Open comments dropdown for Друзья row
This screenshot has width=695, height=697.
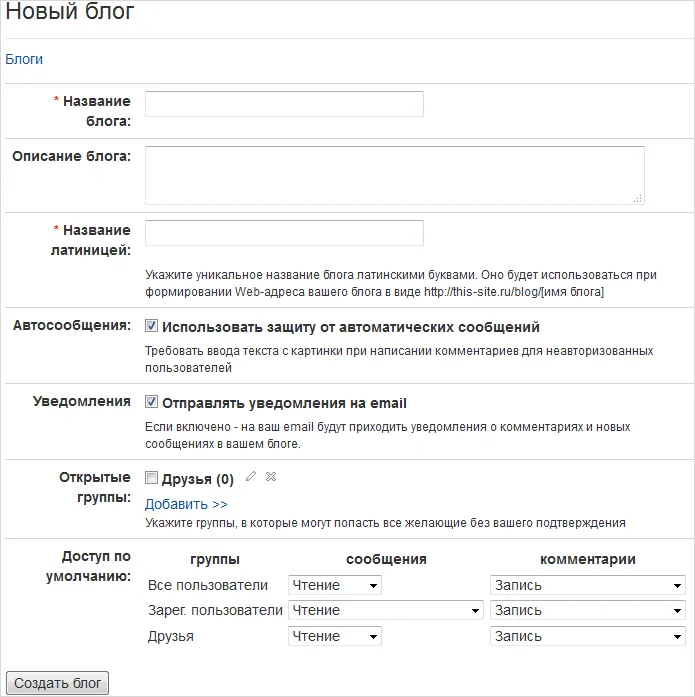[587, 636]
